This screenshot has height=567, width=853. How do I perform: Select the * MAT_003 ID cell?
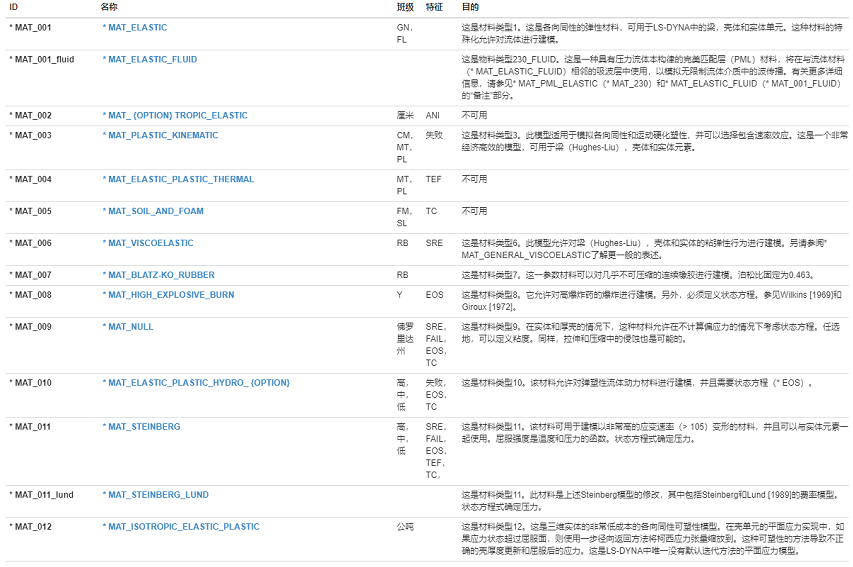click(x=30, y=135)
